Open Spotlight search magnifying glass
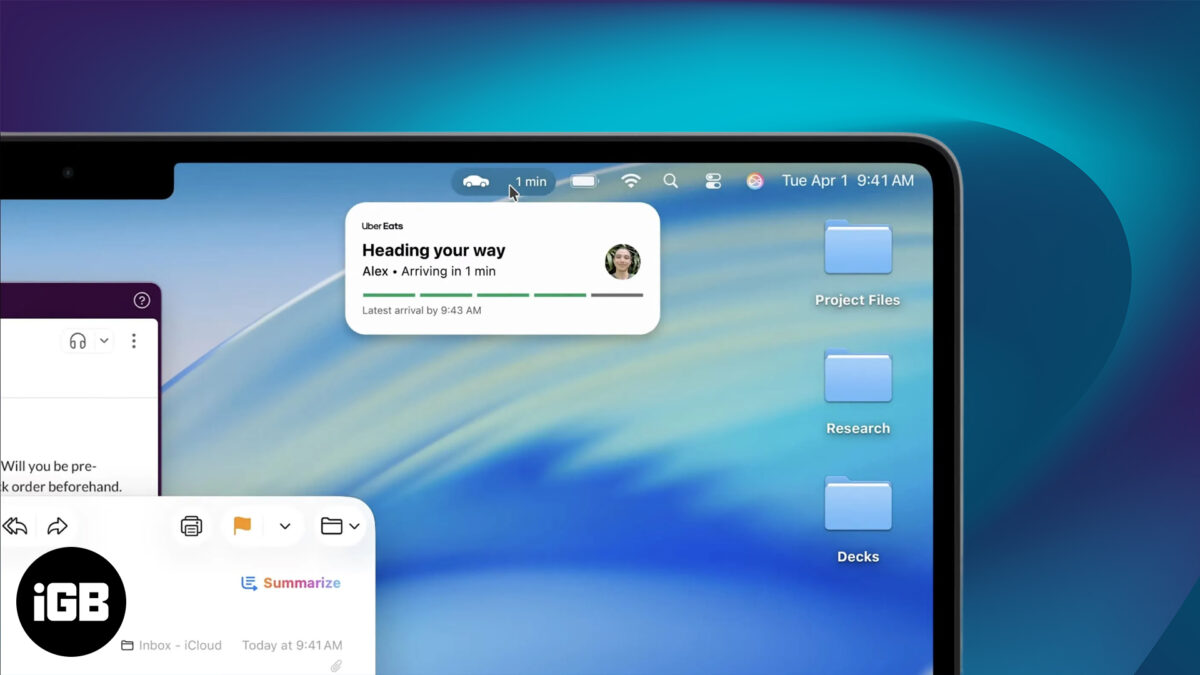Viewport: 1200px width, 675px height. click(x=671, y=181)
